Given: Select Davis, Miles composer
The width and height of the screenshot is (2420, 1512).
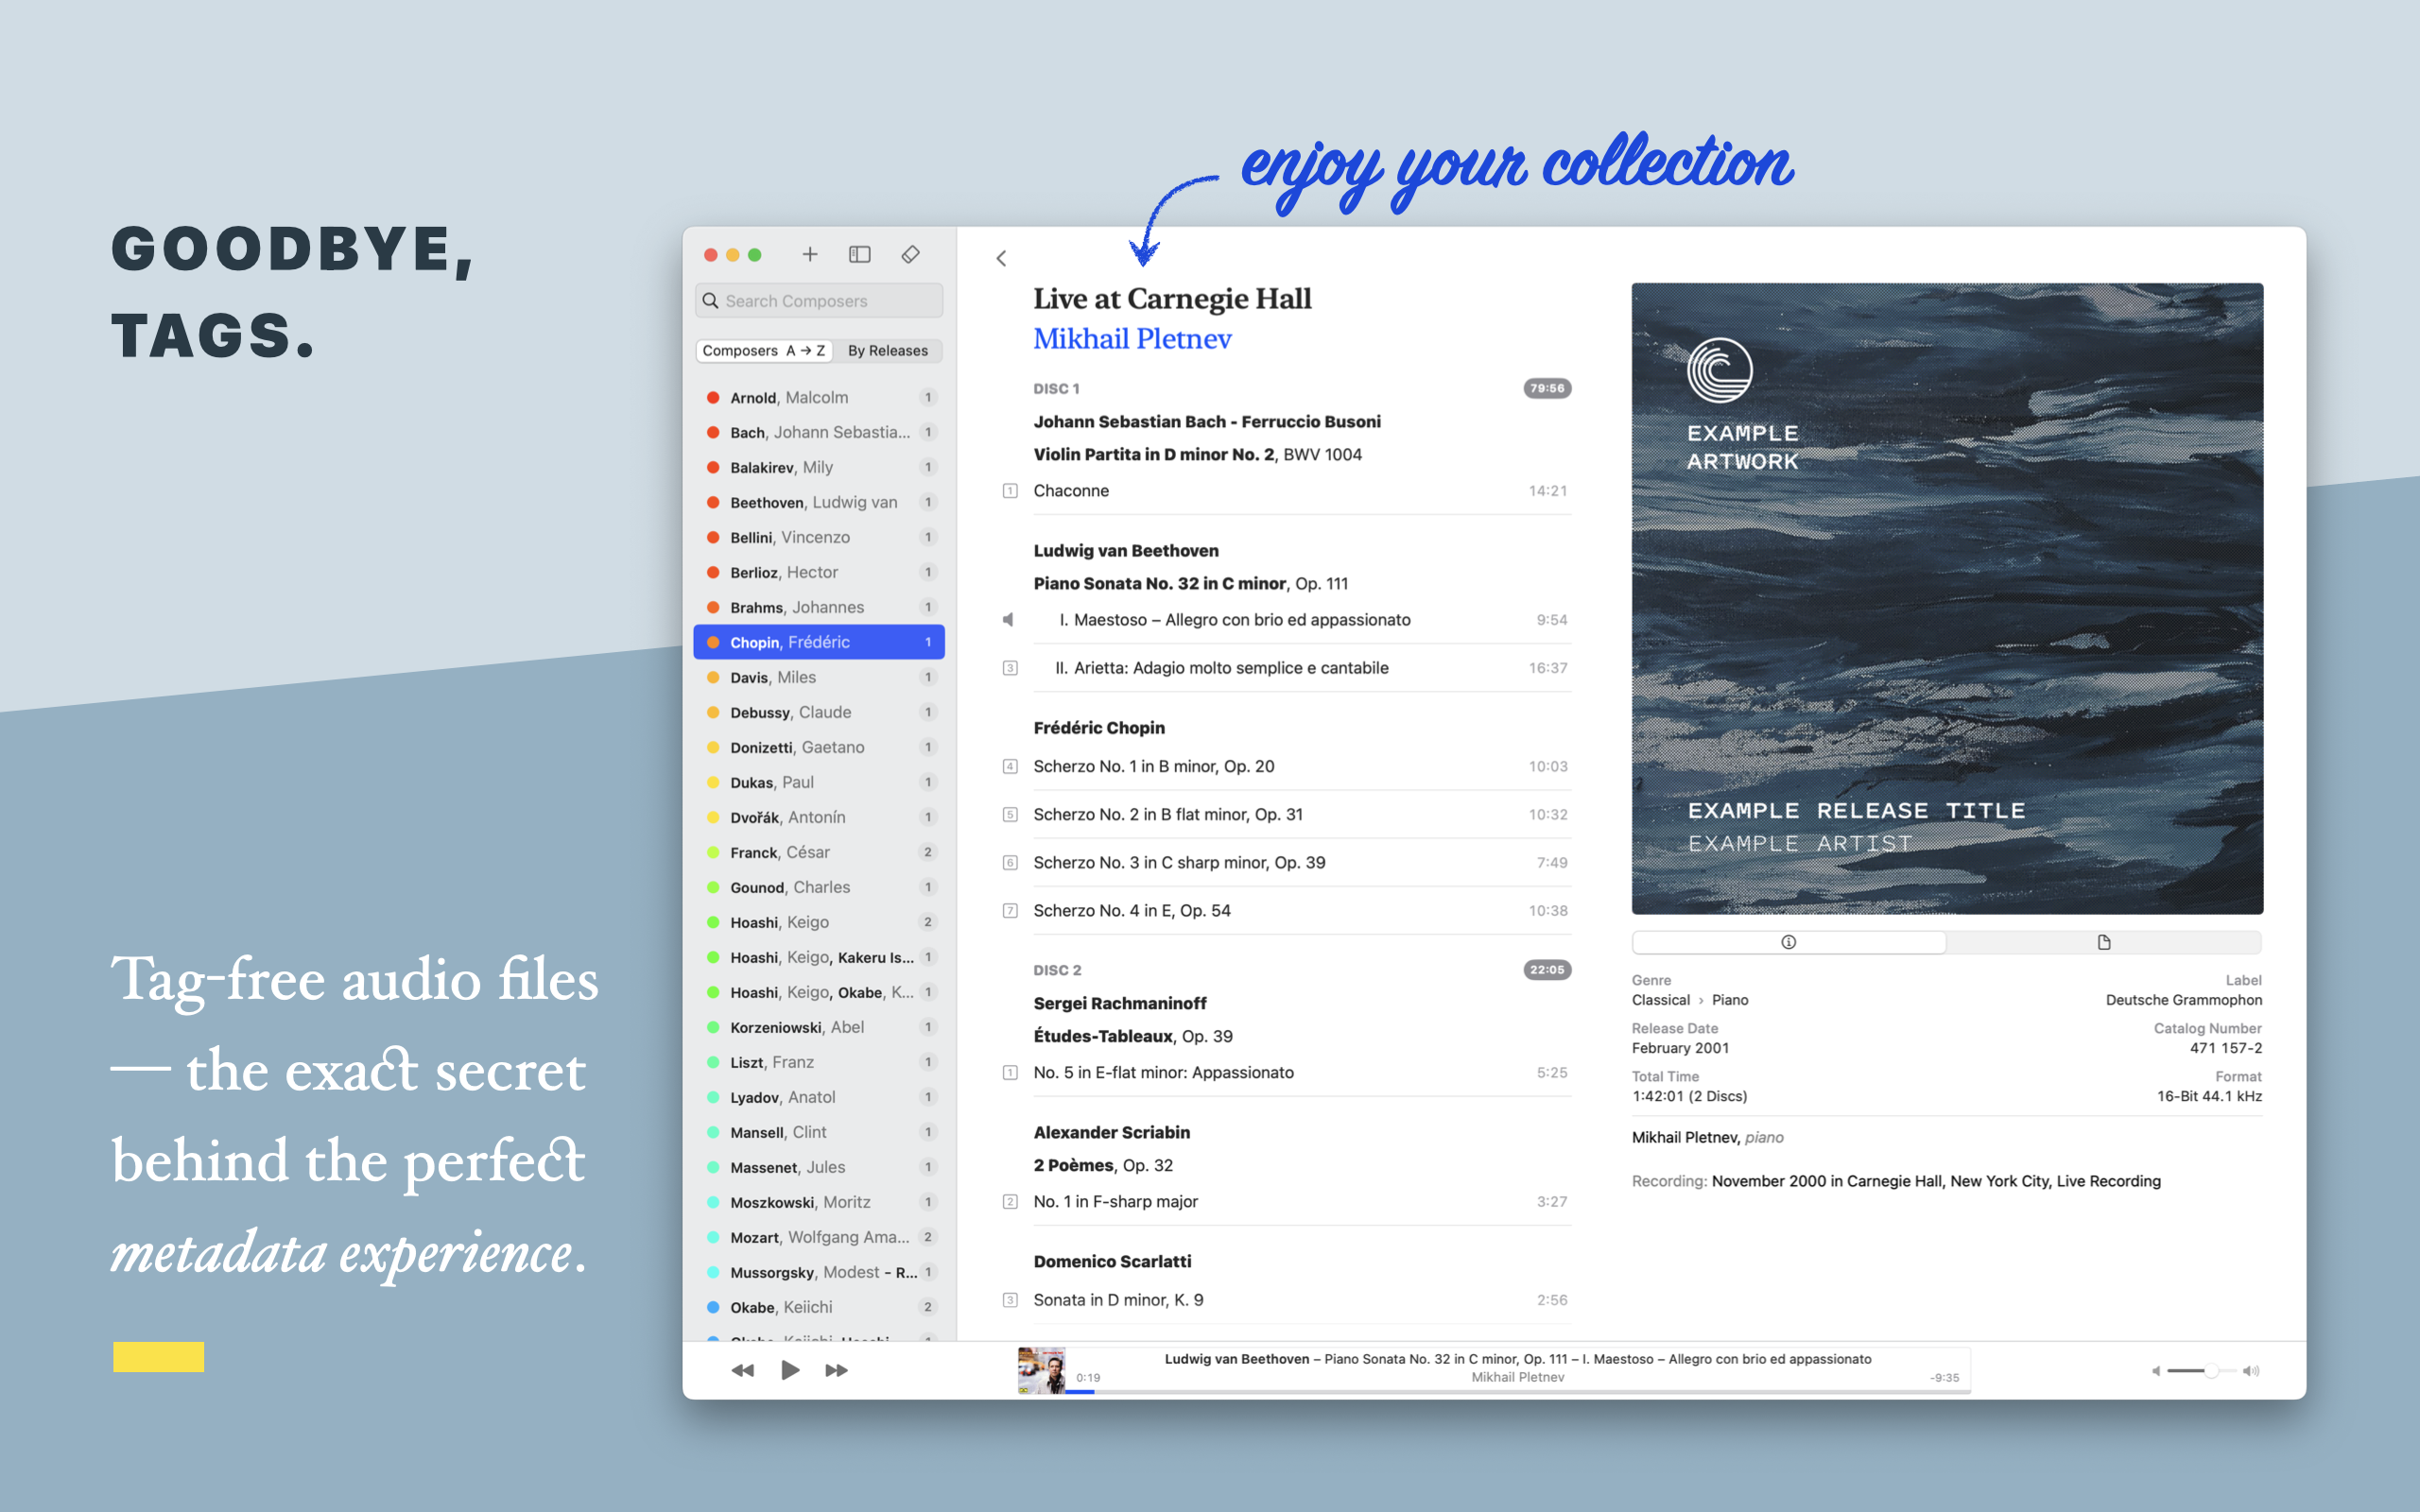Looking at the screenshot, I should tap(819, 678).
